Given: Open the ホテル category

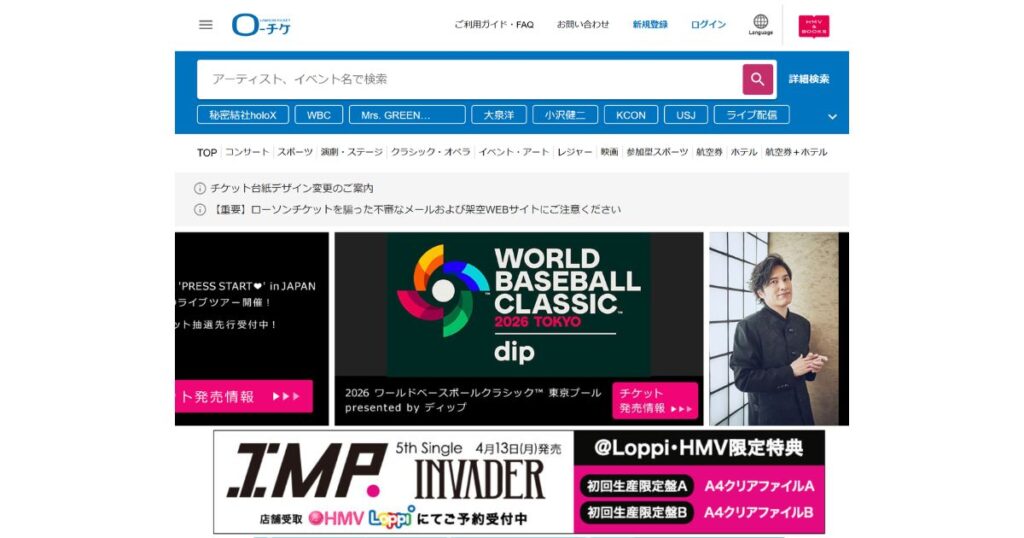Looking at the screenshot, I should pos(744,152).
